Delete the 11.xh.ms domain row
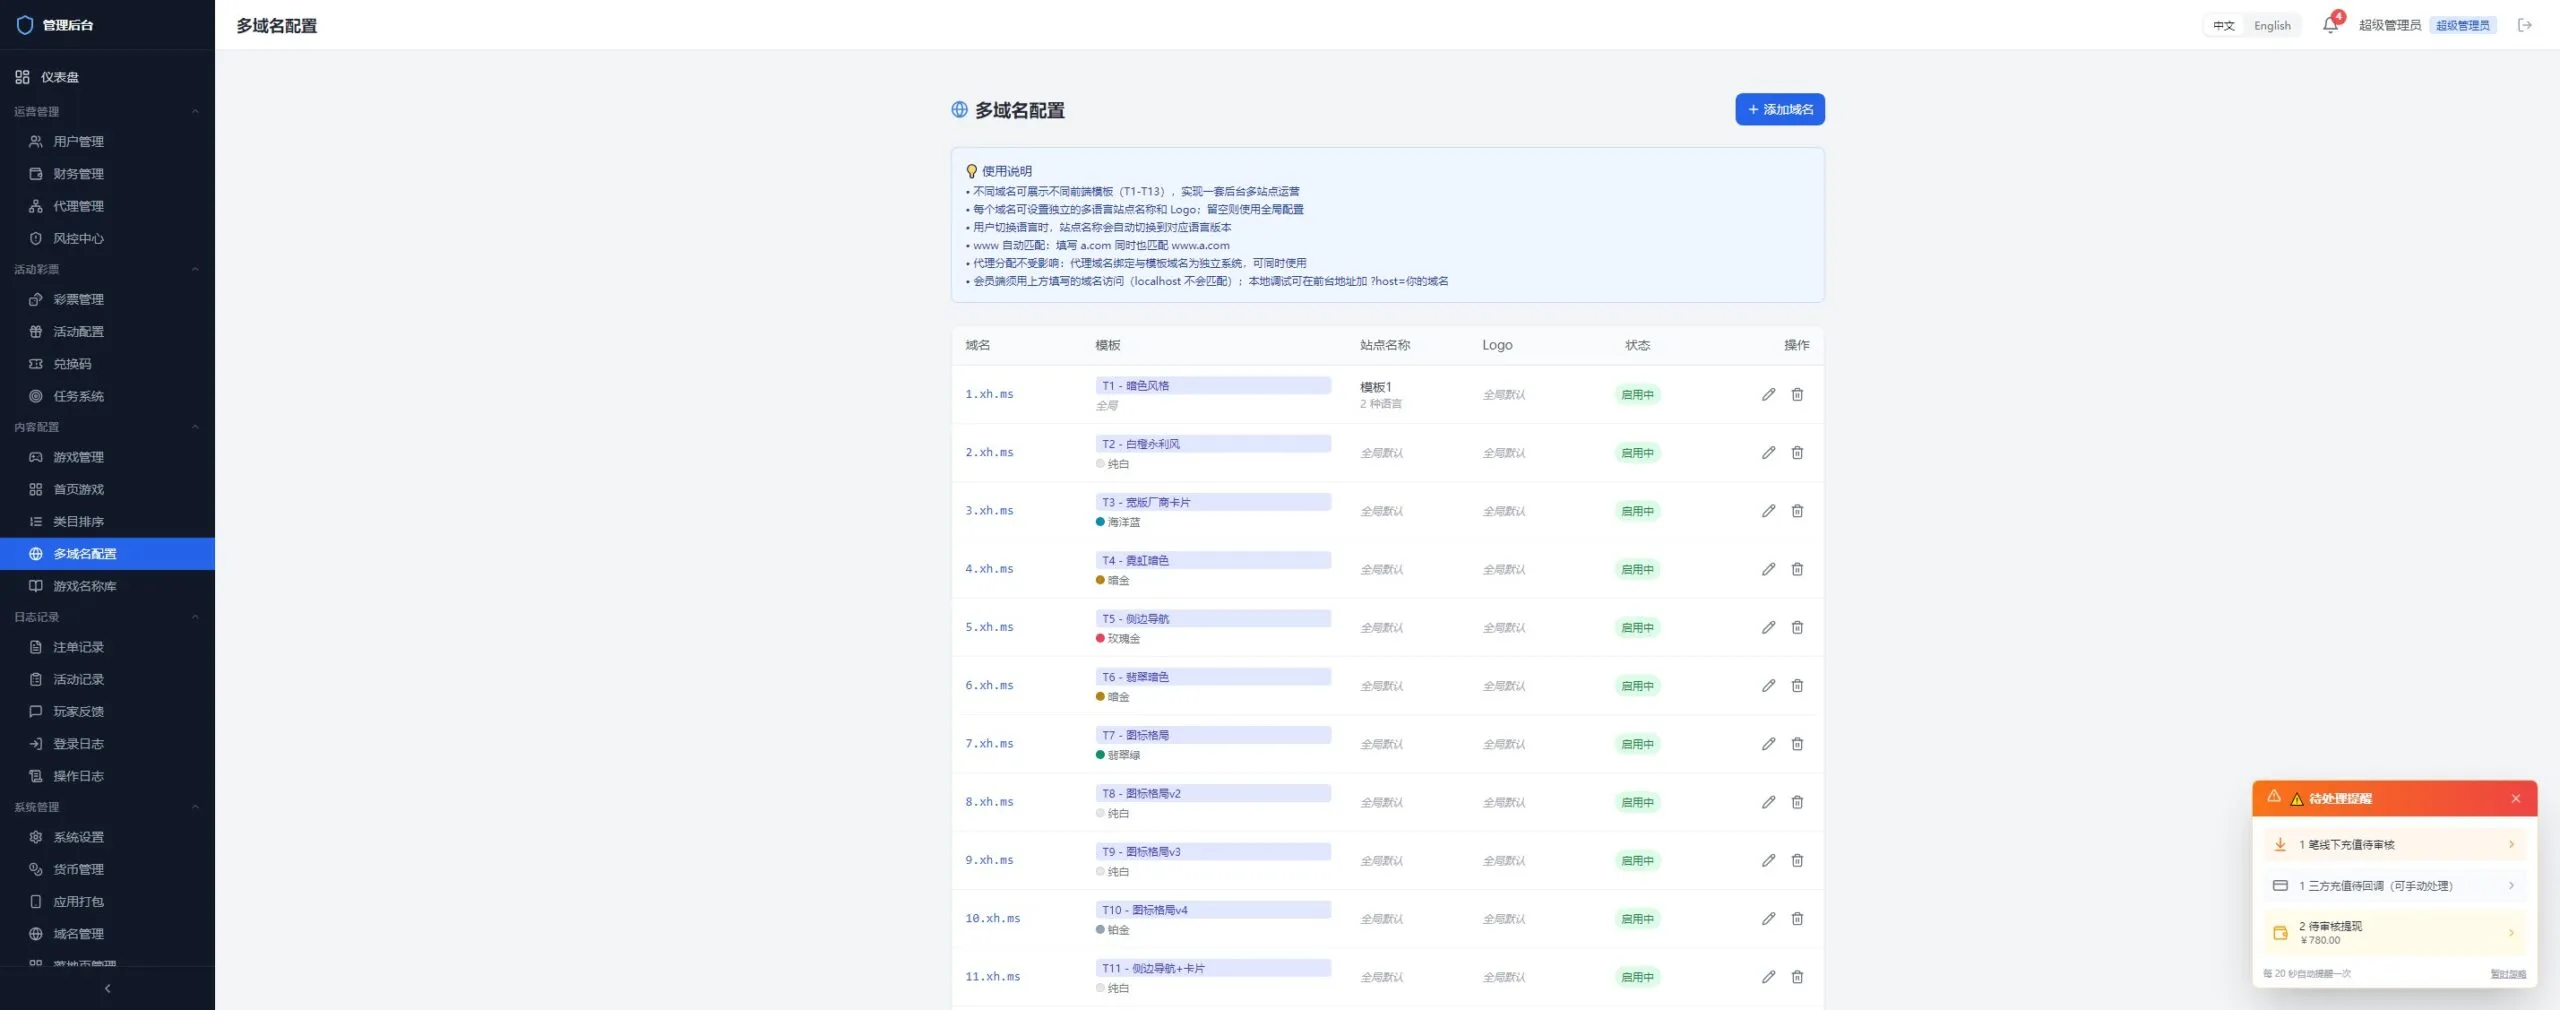The image size is (2560, 1010). tap(1797, 977)
